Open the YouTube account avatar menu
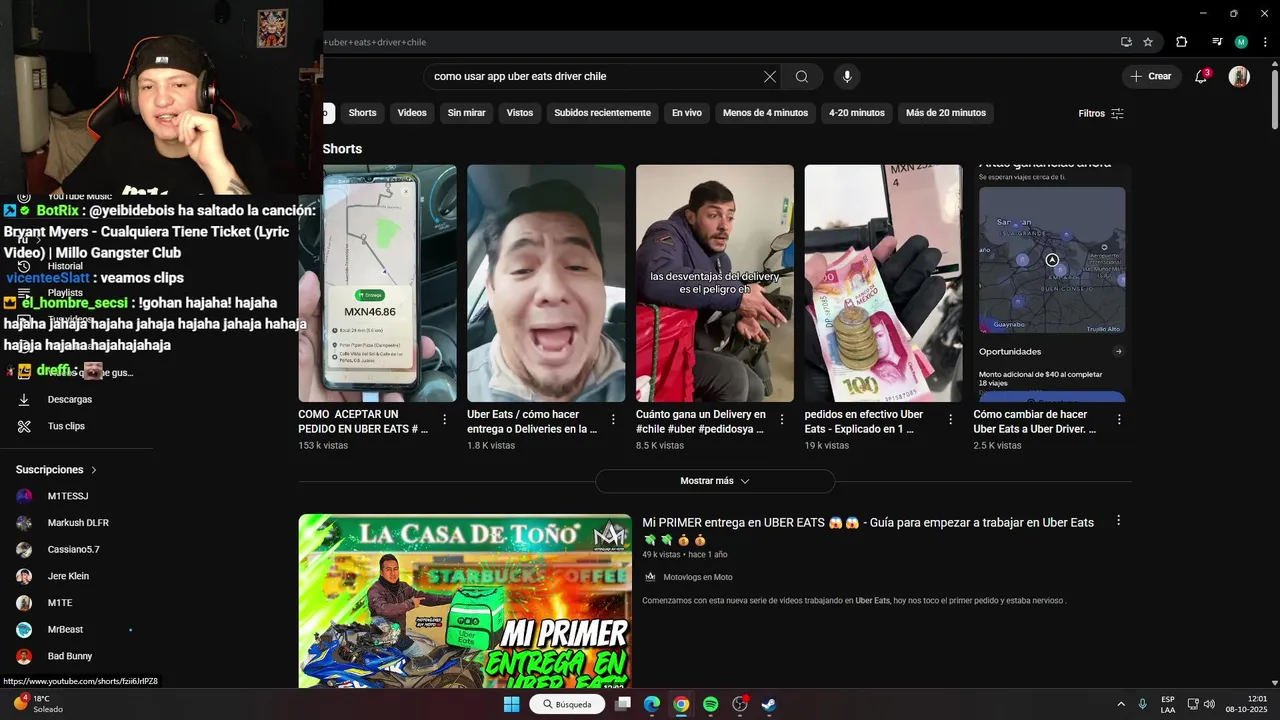Image resolution: width=1280 pixels, height=720 pixels. click(x=1239, y=77)
